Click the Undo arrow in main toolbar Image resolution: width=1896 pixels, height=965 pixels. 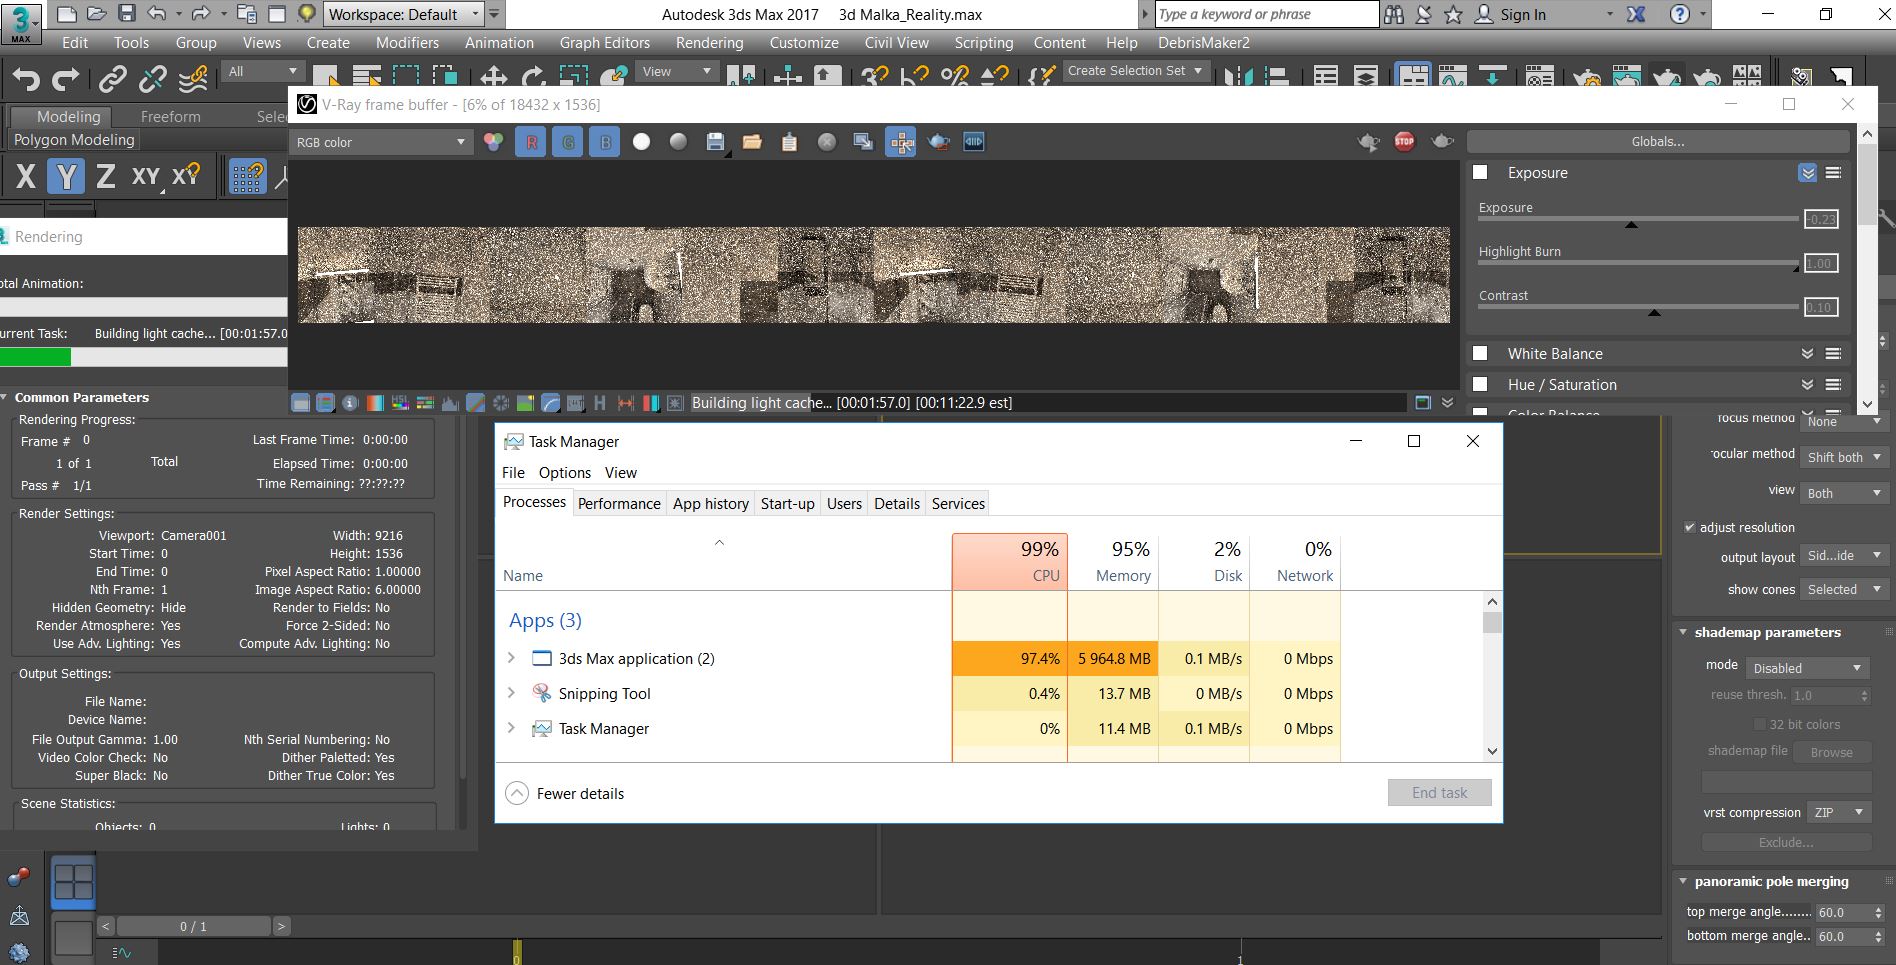(26, 79)
